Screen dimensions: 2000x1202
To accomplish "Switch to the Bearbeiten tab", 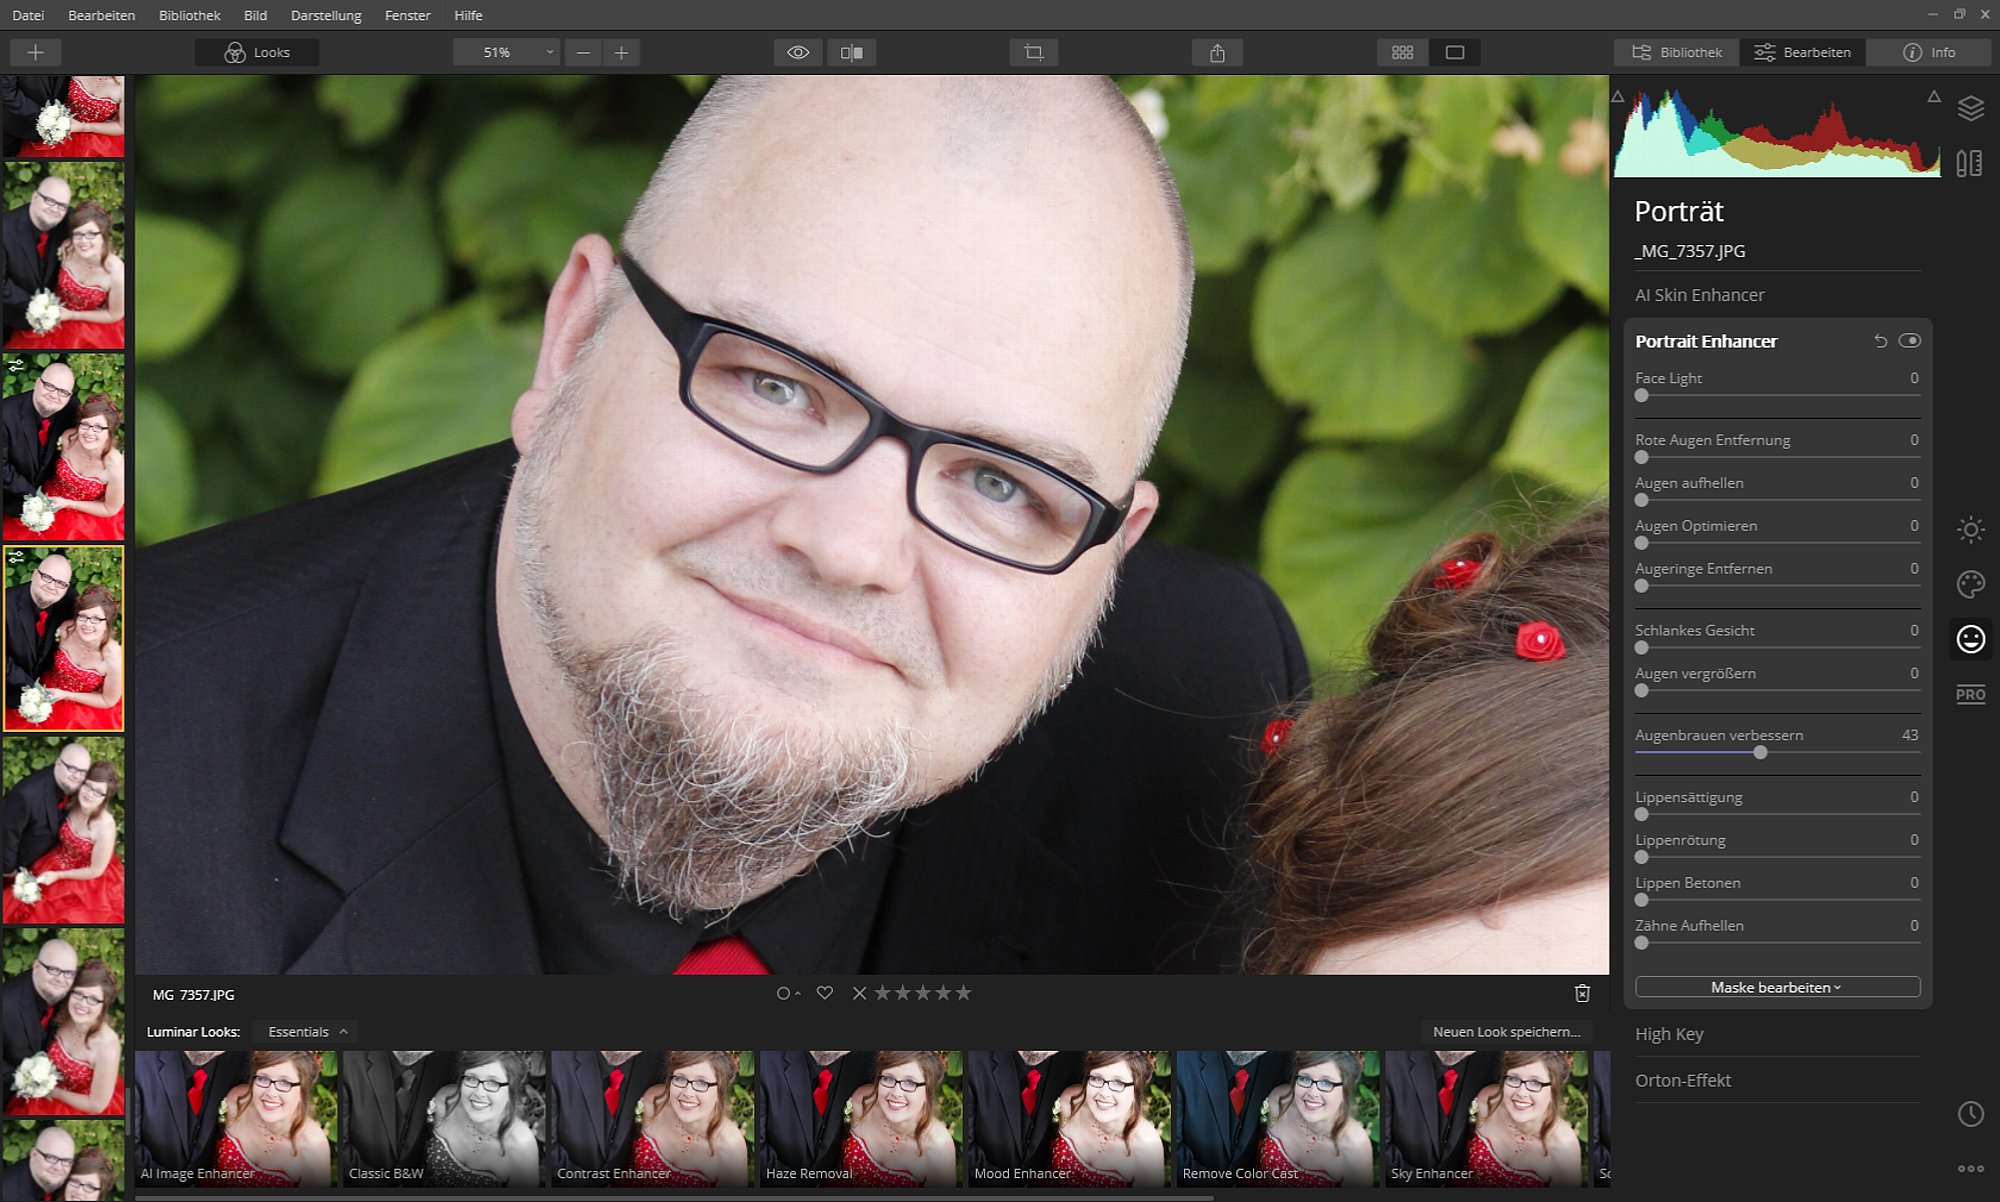I will (x=1803, y=52).
